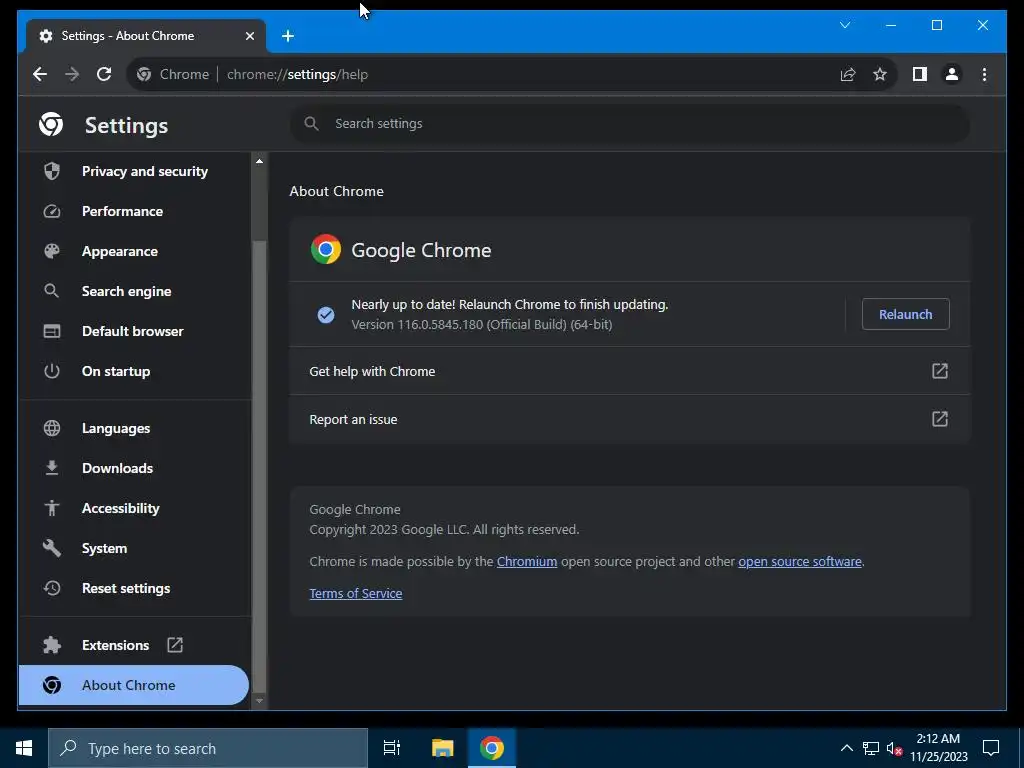Click the Privacy shield icon

(52, 171)
